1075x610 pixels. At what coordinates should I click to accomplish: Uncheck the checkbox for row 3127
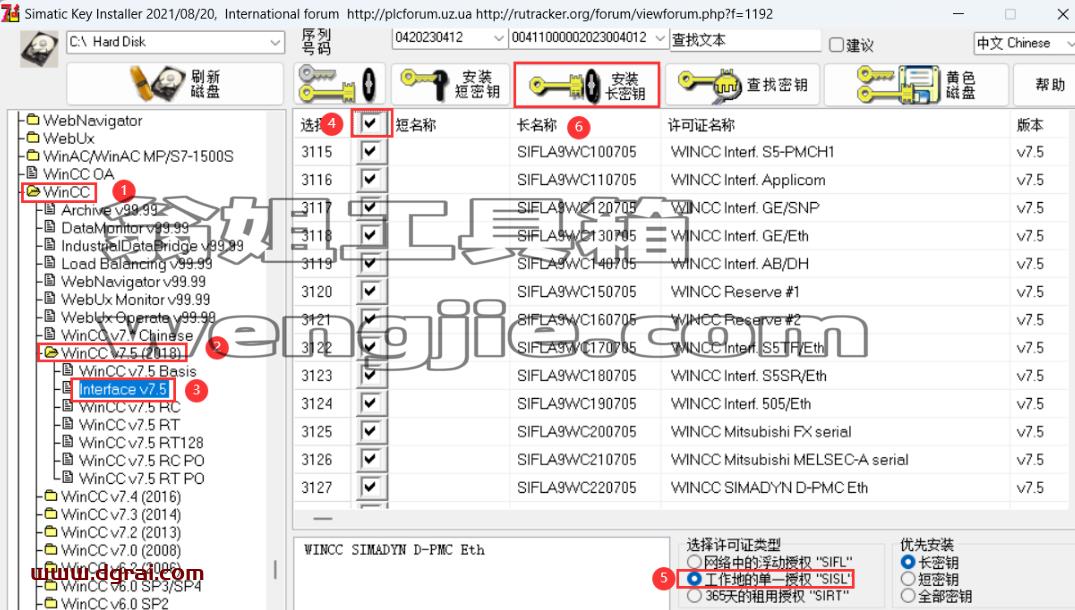(370, 487)
